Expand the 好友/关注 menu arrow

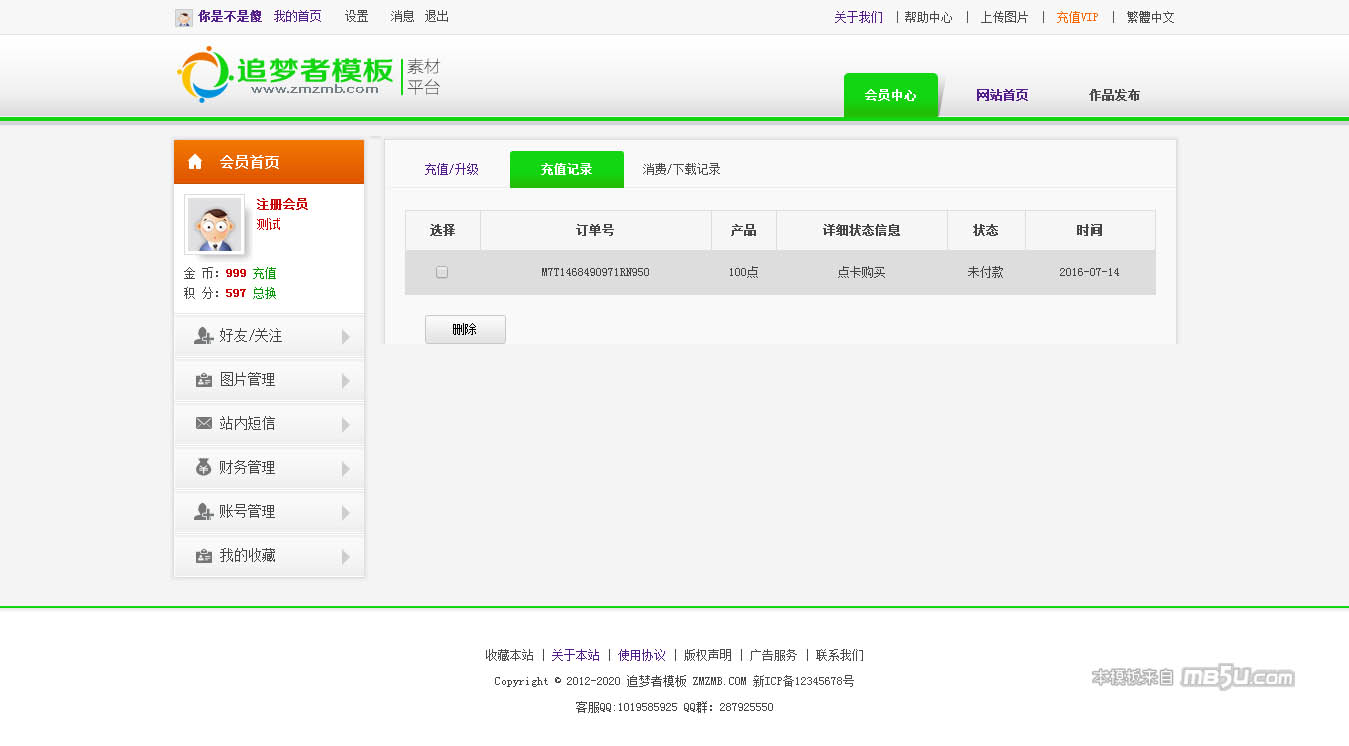coord(346,337)
